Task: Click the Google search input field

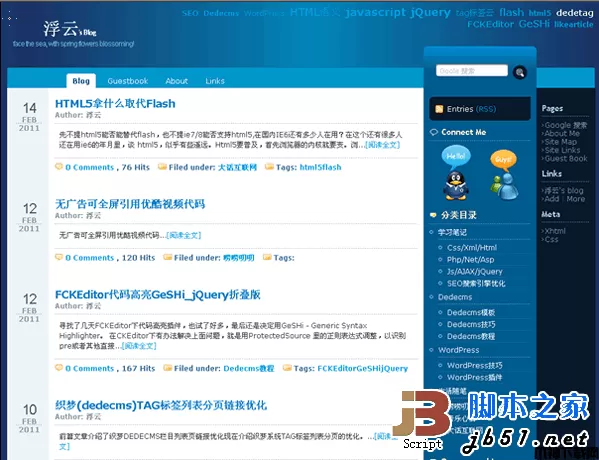Action: (472, 71)
